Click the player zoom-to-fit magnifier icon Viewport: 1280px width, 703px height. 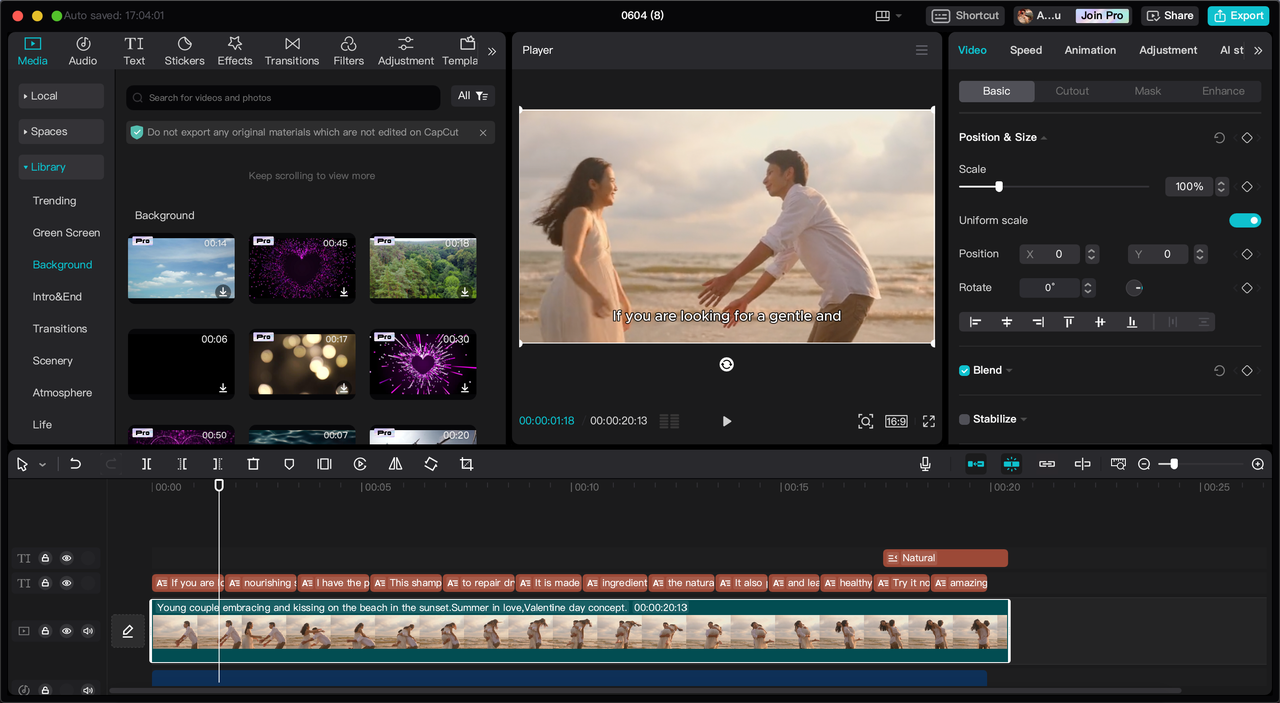(866, 421)
